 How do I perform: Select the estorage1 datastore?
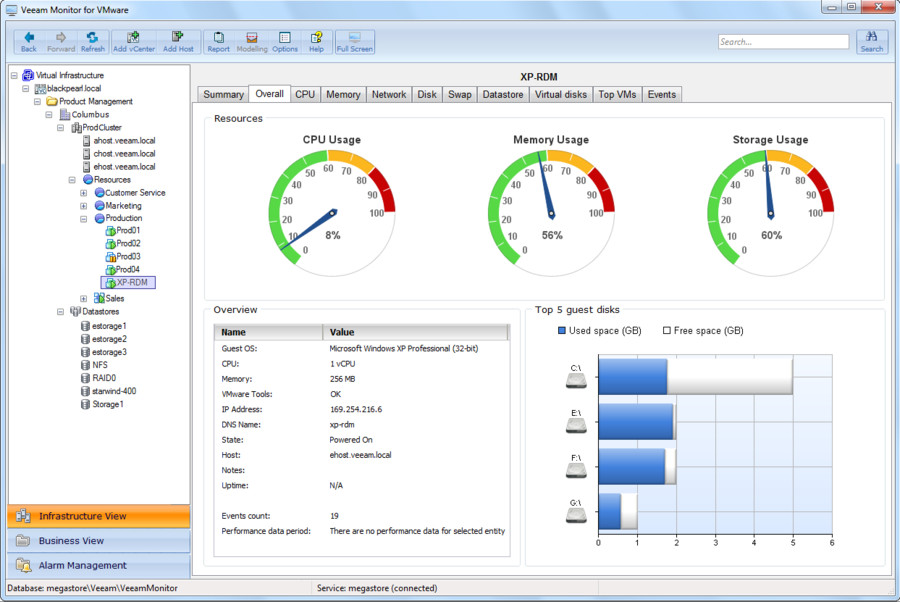[104, 326]
